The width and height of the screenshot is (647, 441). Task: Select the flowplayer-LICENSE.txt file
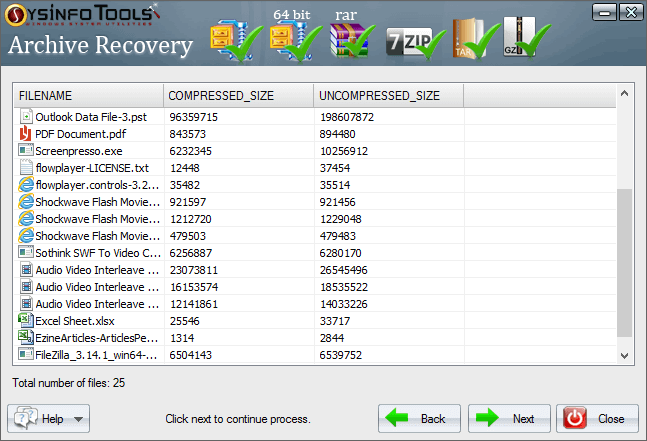click(x=91, y=168)
